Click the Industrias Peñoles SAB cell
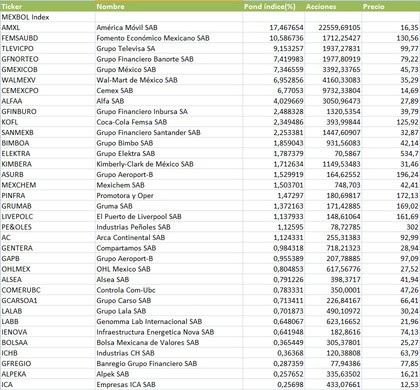 pyautogui.click(x=169, y=227)
